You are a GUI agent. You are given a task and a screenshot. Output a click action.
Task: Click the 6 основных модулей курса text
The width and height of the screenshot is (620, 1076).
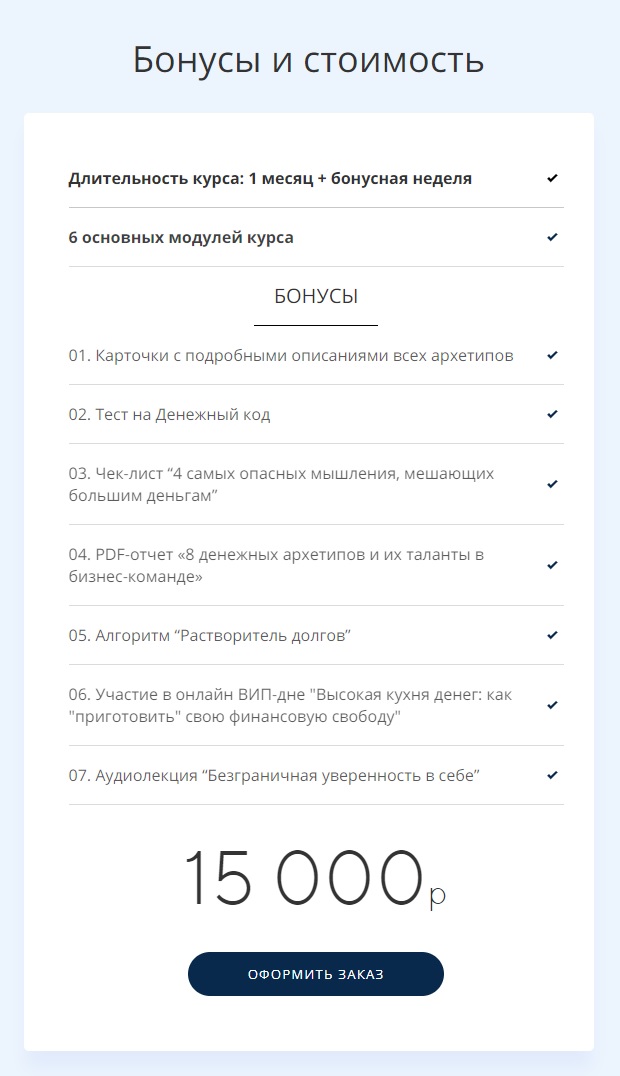click(181, 238)
